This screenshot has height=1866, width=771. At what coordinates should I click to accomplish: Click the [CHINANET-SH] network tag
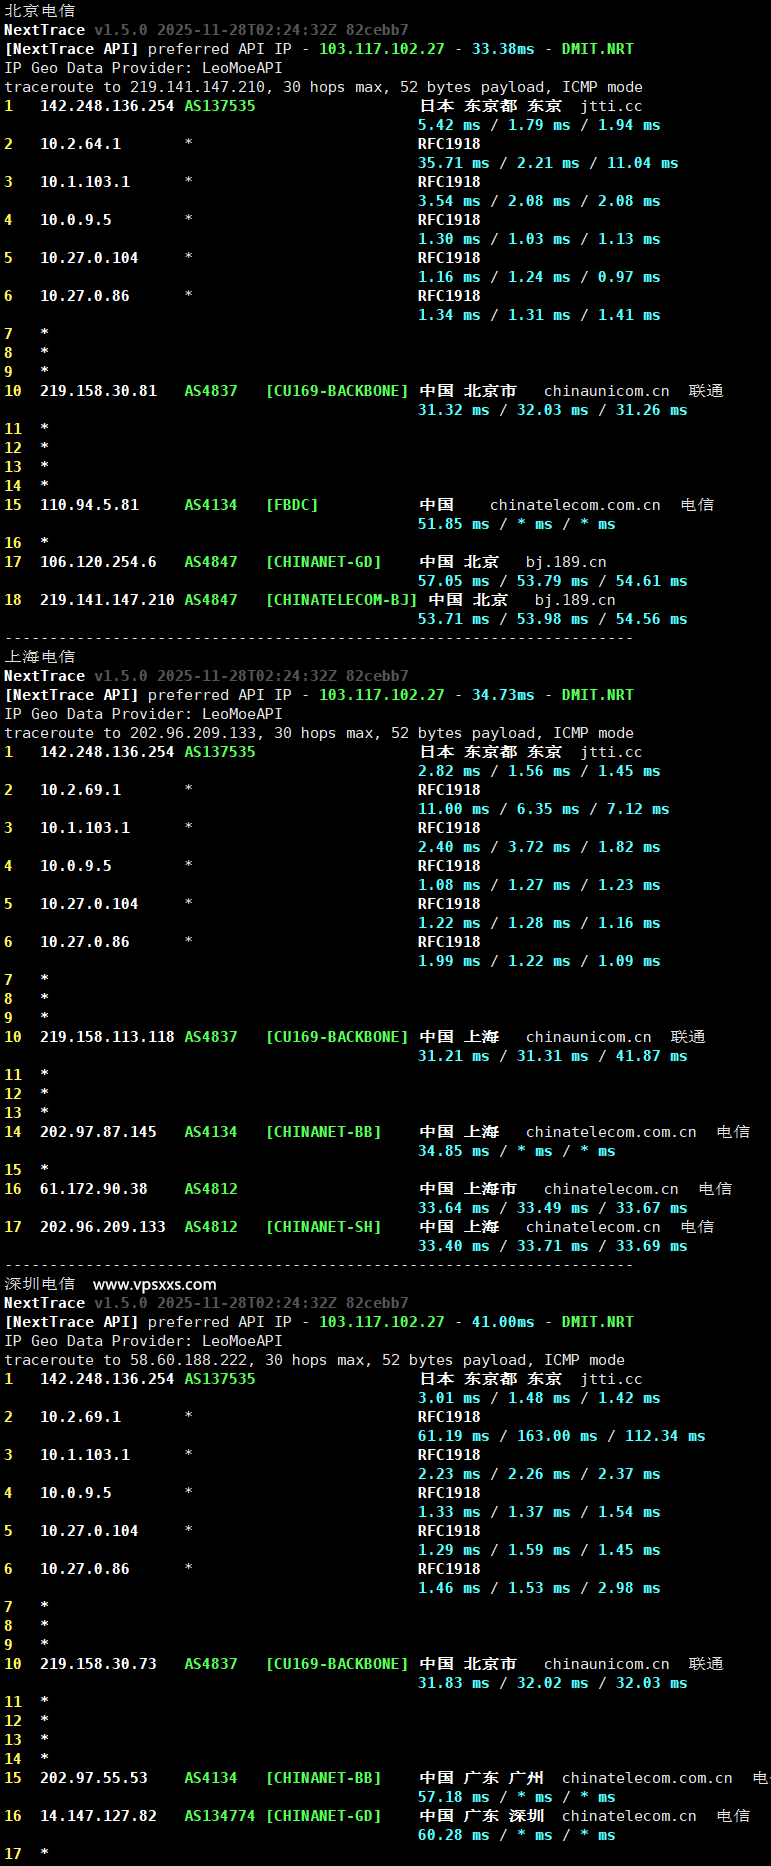tap(323, 1227)
